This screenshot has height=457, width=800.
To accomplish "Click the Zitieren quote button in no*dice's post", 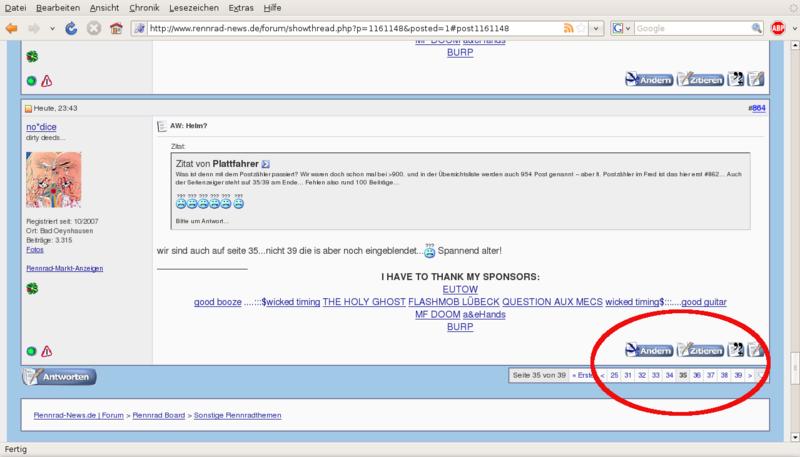I will coord(699,350).
